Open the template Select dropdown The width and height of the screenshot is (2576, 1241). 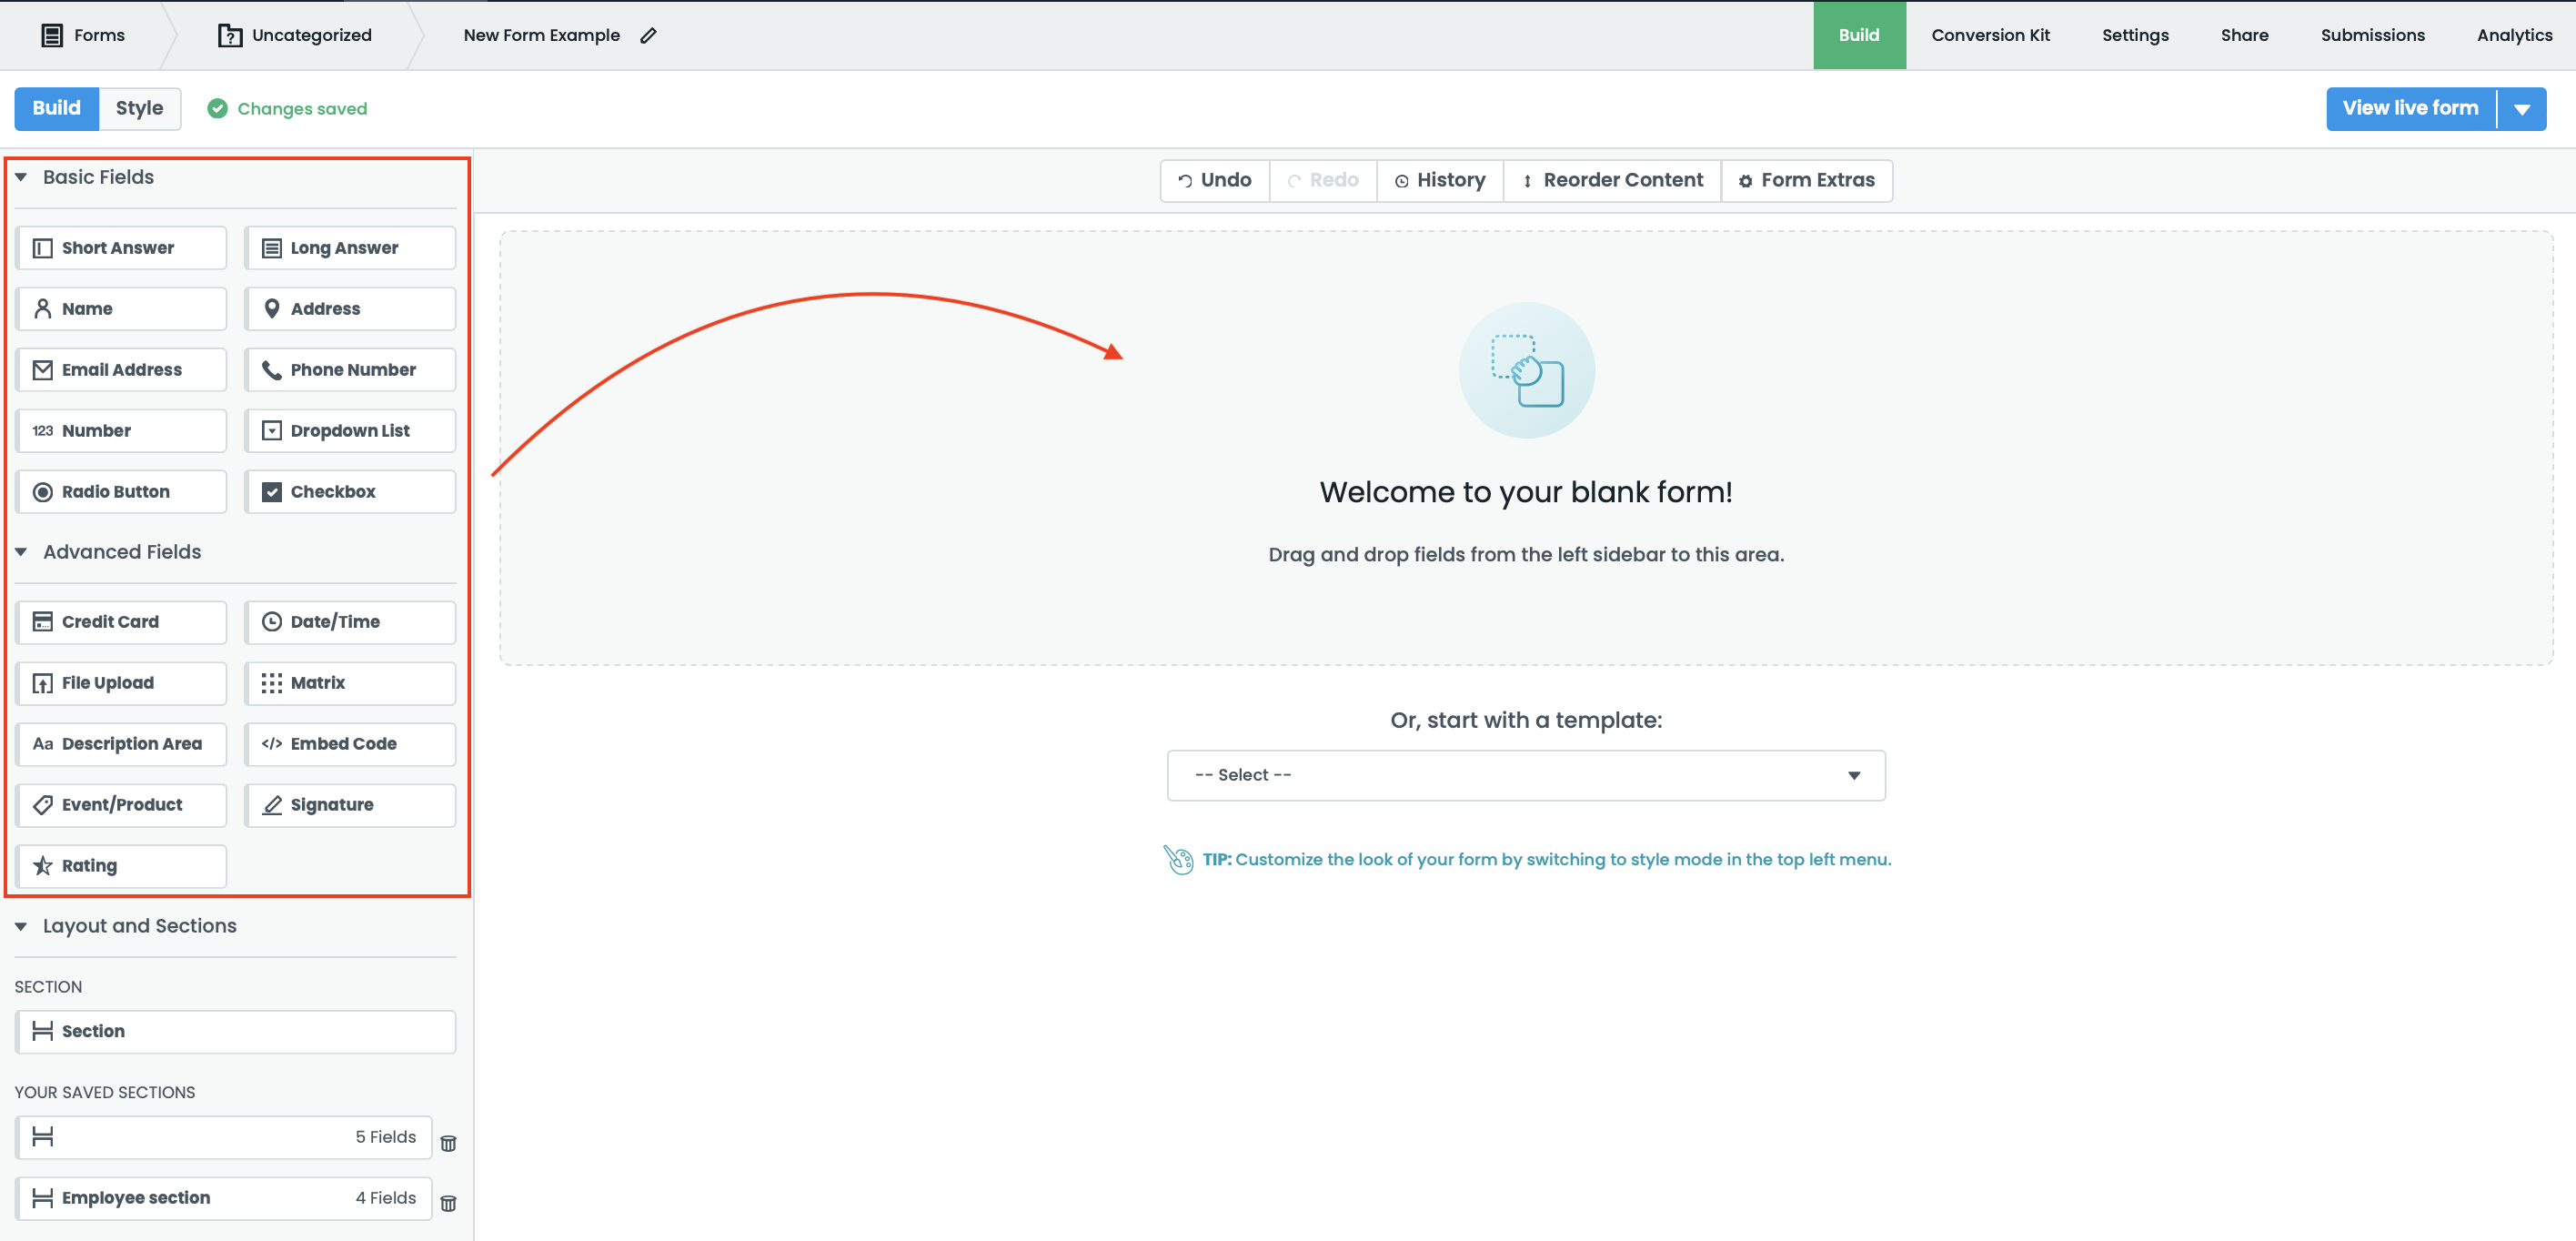pyautogui.click(x=1525, y=775)
